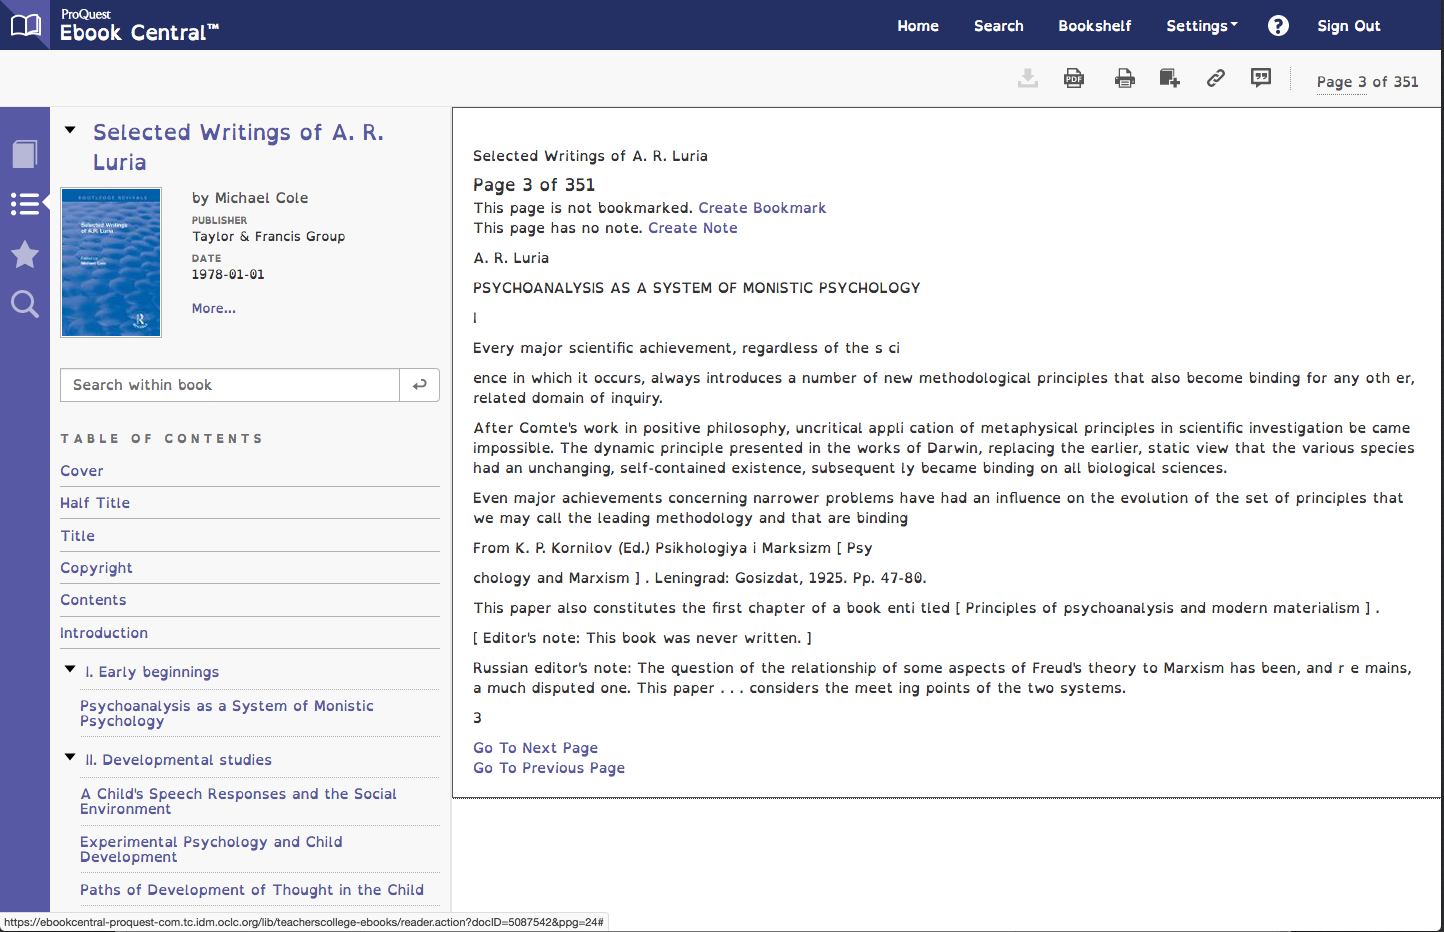Screen dimensions: 1444x932
Task: View annotations via the star sidebar icon
Action: pos(24,254)
